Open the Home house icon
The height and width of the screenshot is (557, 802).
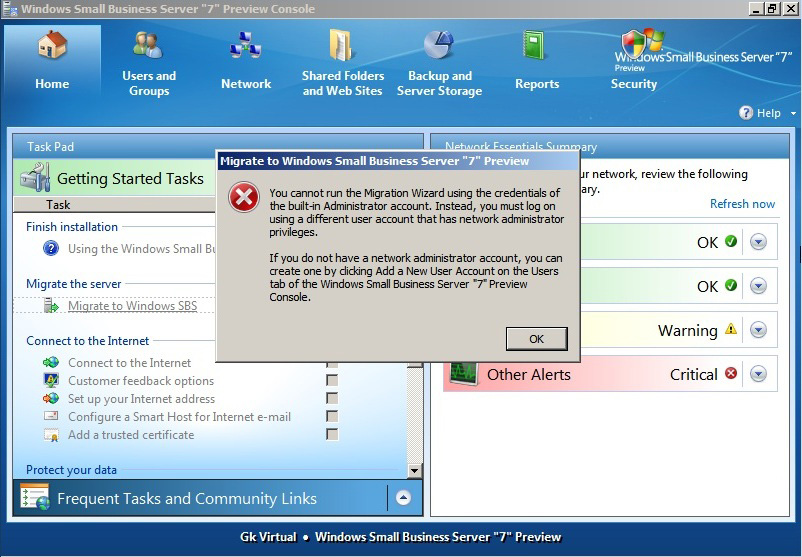(52, 44)
